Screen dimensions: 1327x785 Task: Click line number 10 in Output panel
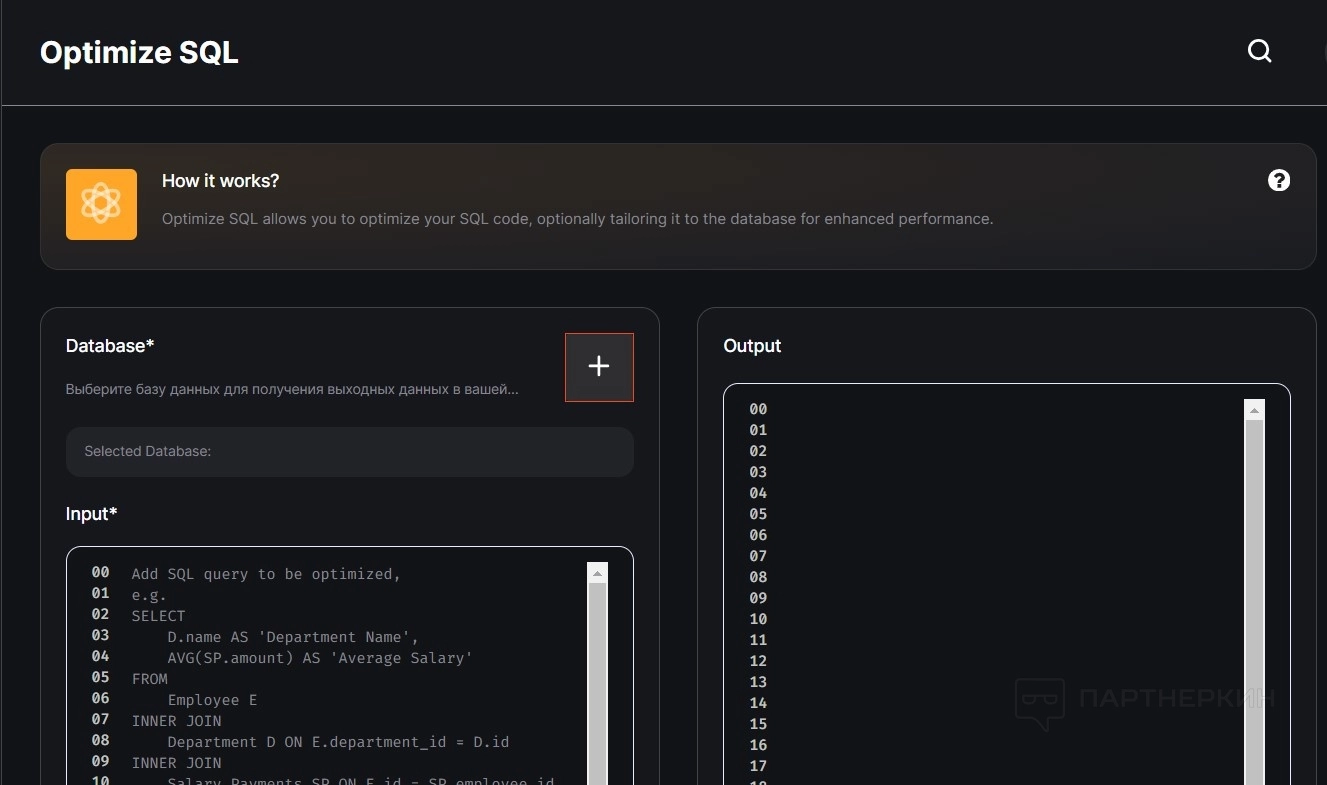[x=758, y=619]
